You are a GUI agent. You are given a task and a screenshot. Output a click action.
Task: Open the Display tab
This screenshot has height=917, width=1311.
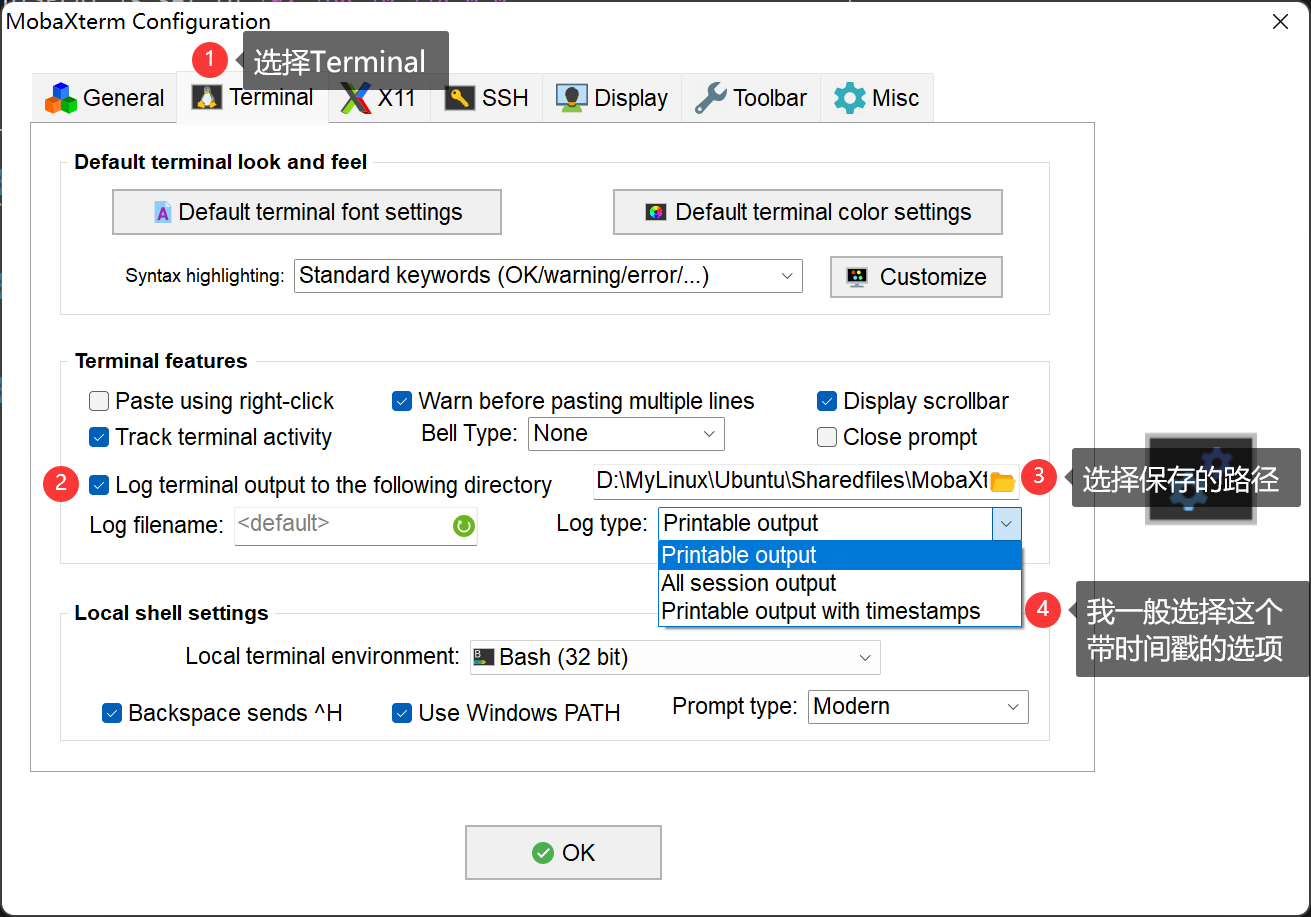[x=612, y=98]
